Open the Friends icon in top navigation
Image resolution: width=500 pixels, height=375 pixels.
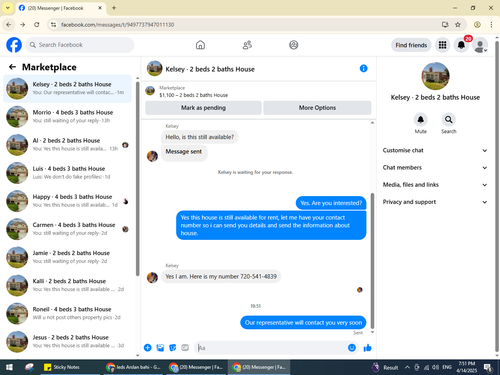coord(247,45)
